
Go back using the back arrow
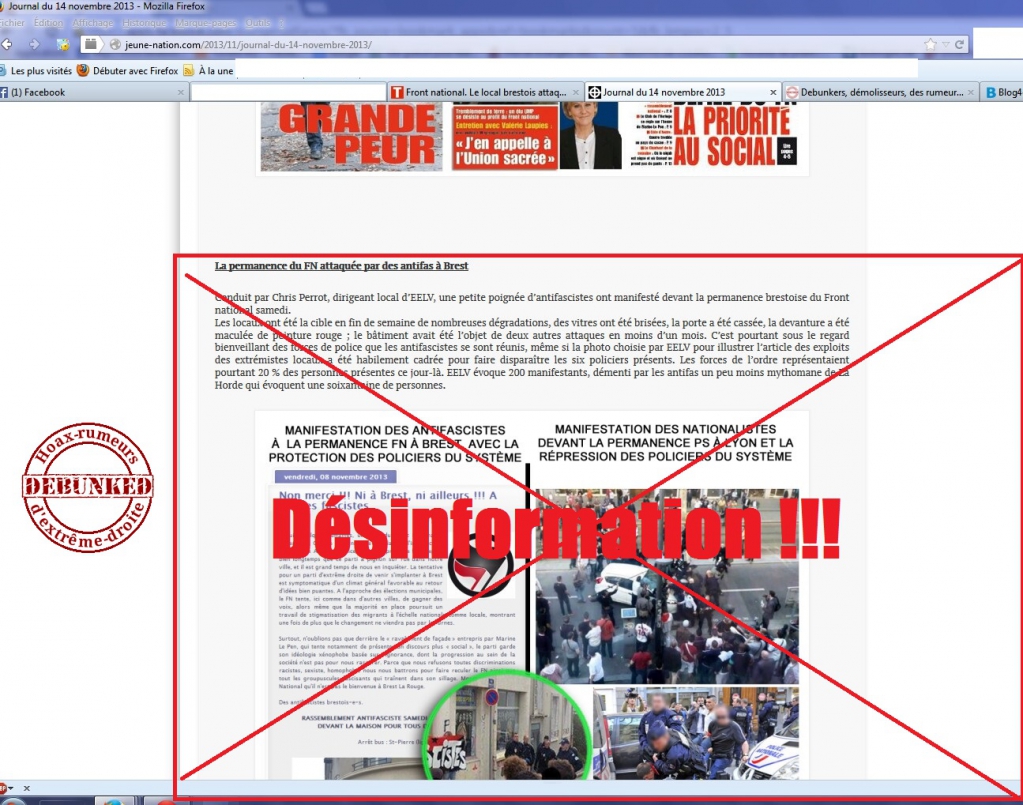point(7,44)
